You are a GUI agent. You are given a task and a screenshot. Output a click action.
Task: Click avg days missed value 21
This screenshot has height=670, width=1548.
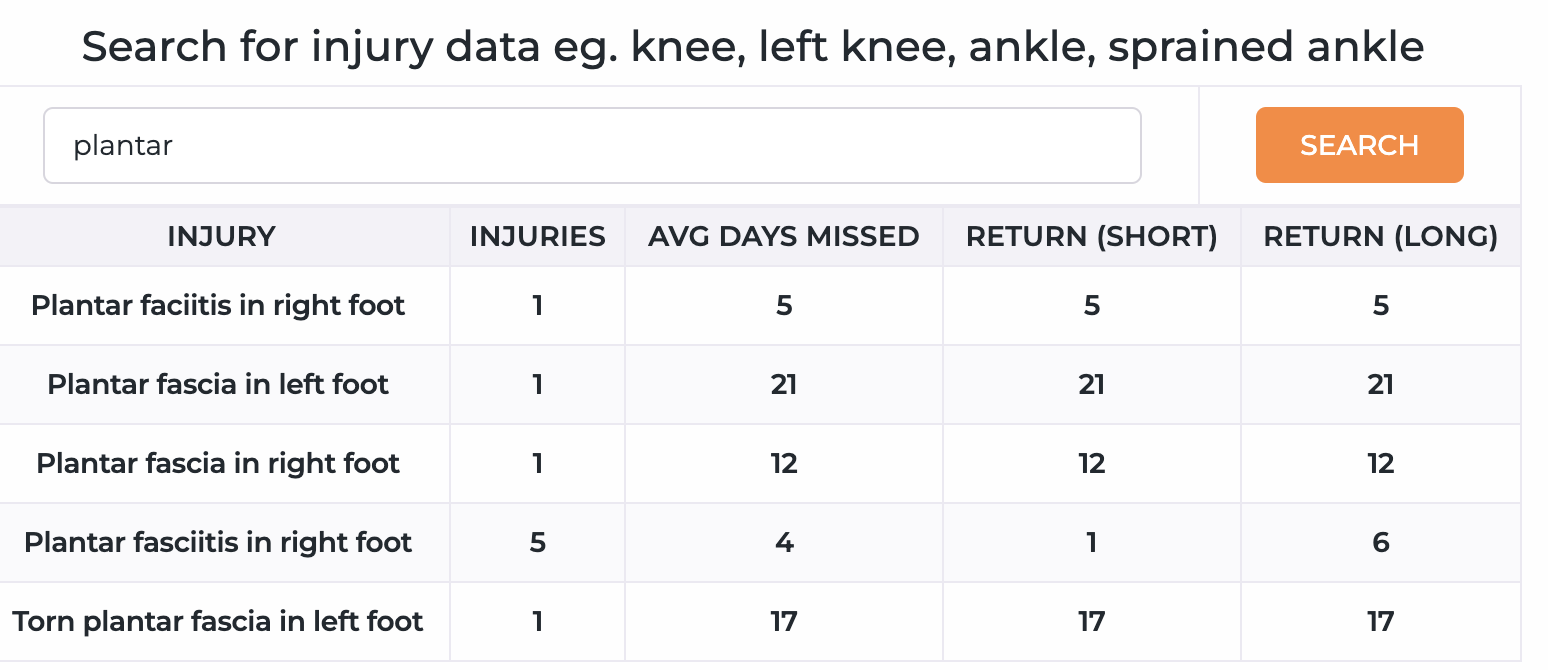784,384
